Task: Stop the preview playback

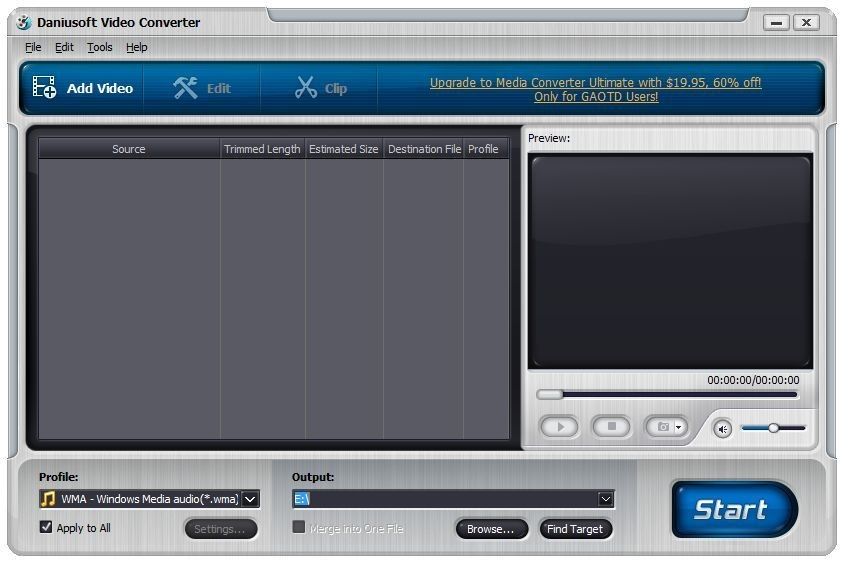Action: tap(611, 427)
